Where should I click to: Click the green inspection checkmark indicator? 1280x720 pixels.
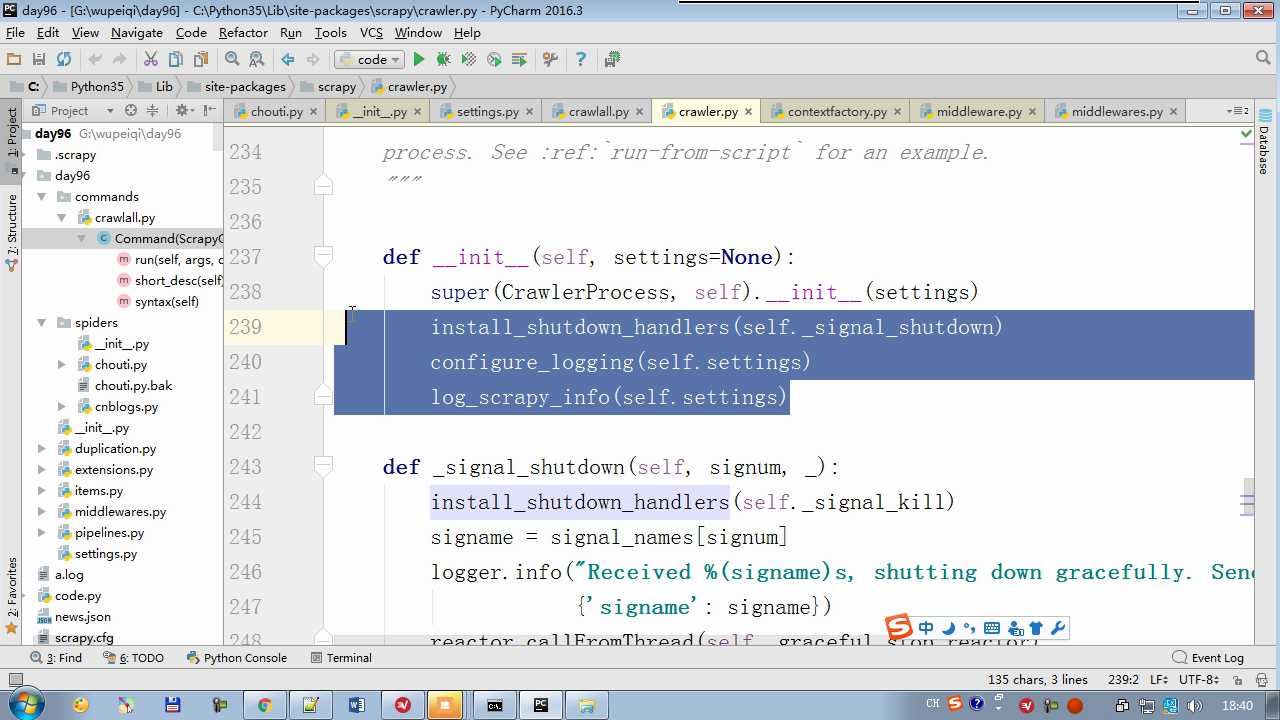(x=1246, y=133)
